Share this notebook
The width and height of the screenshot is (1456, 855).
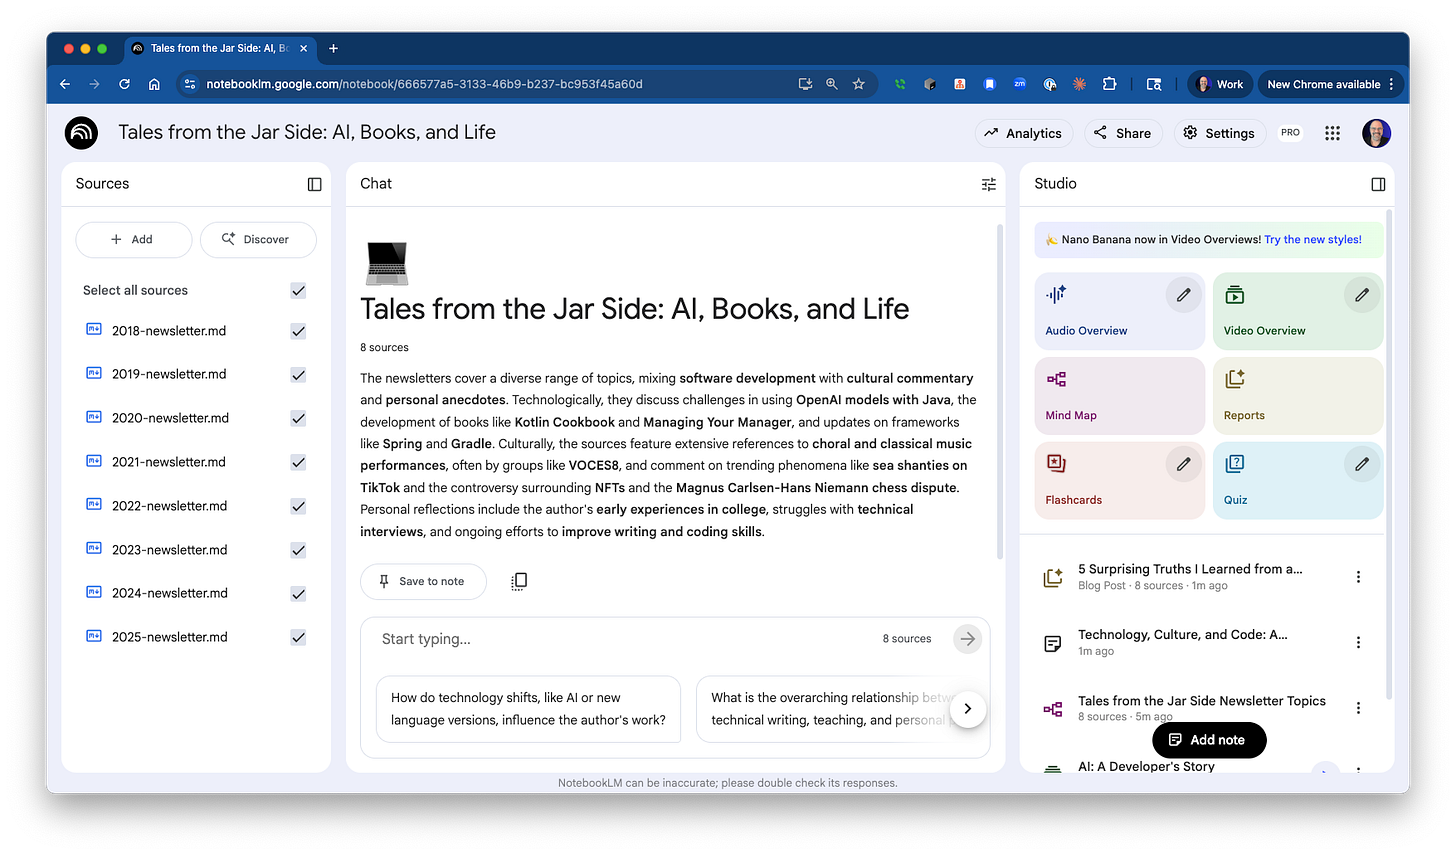[x=1122, y=133]
